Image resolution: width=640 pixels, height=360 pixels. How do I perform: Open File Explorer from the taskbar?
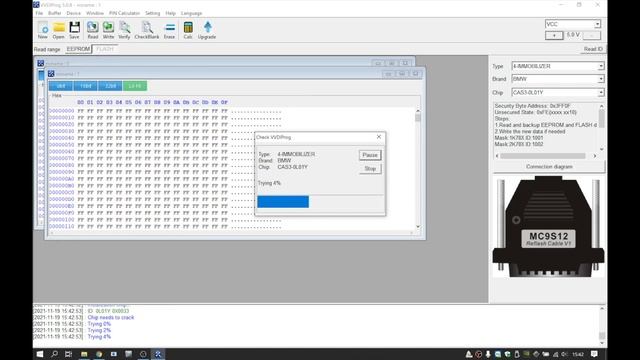[84, 354]
